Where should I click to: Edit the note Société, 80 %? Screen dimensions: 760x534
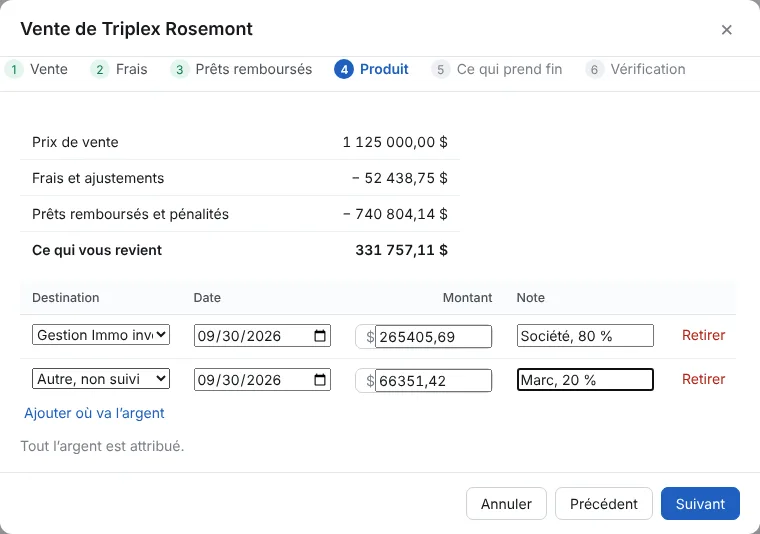click(x=585, y=335)
